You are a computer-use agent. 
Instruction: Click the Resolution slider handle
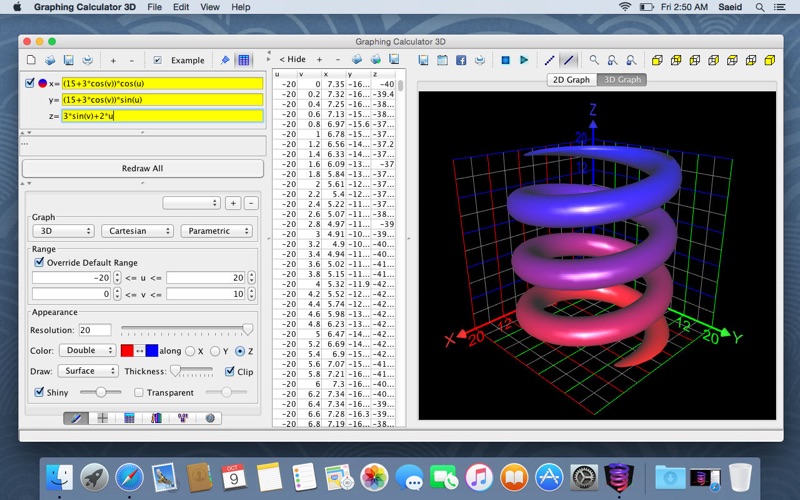click(x=247, y=330)
